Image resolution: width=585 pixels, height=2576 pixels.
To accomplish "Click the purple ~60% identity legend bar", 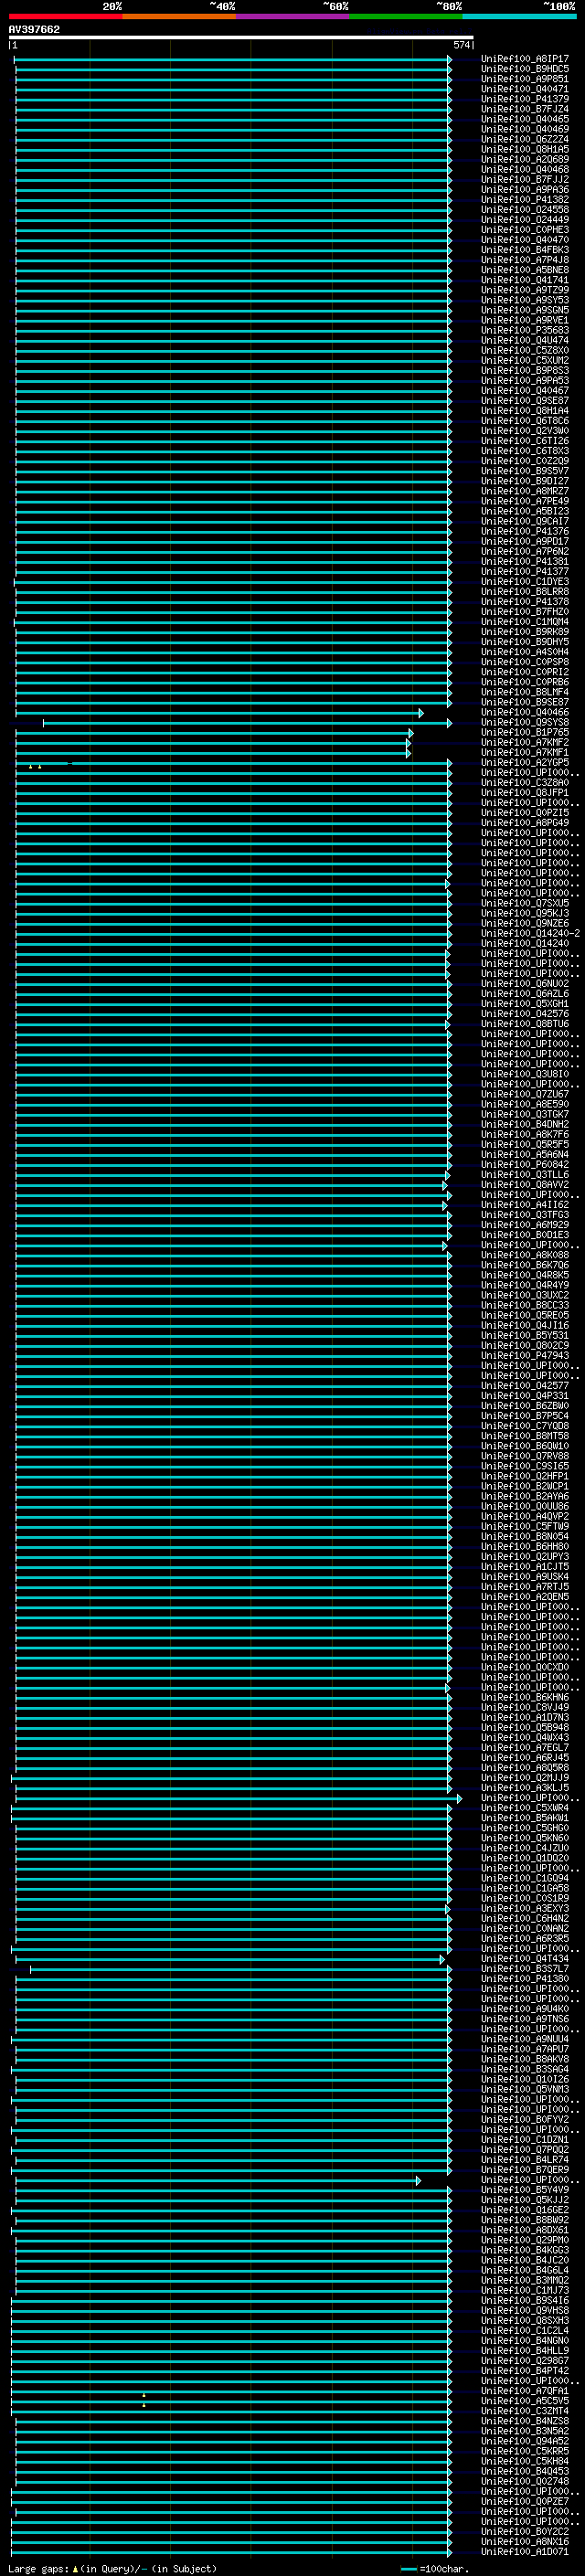I will [x=293, y=16].
